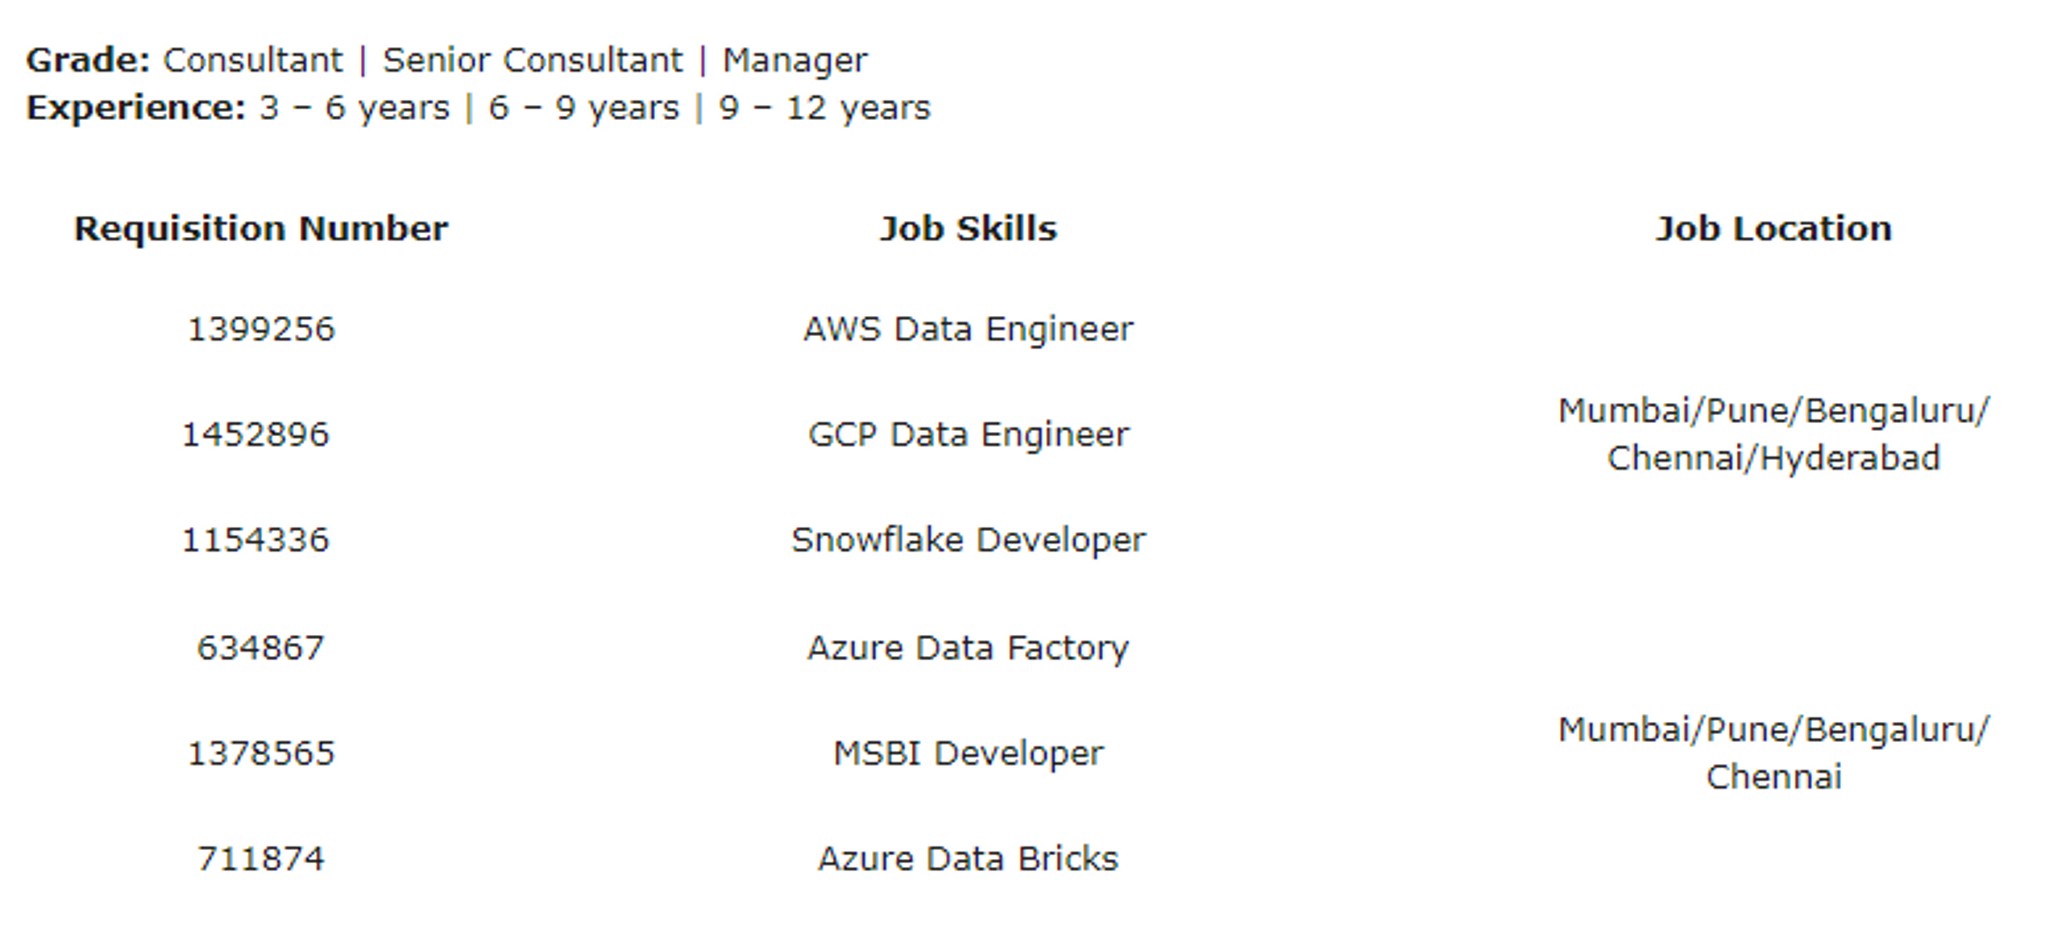Select requisition number 634867
This screenshot has width=2048, height=930.
coord(261,648)
